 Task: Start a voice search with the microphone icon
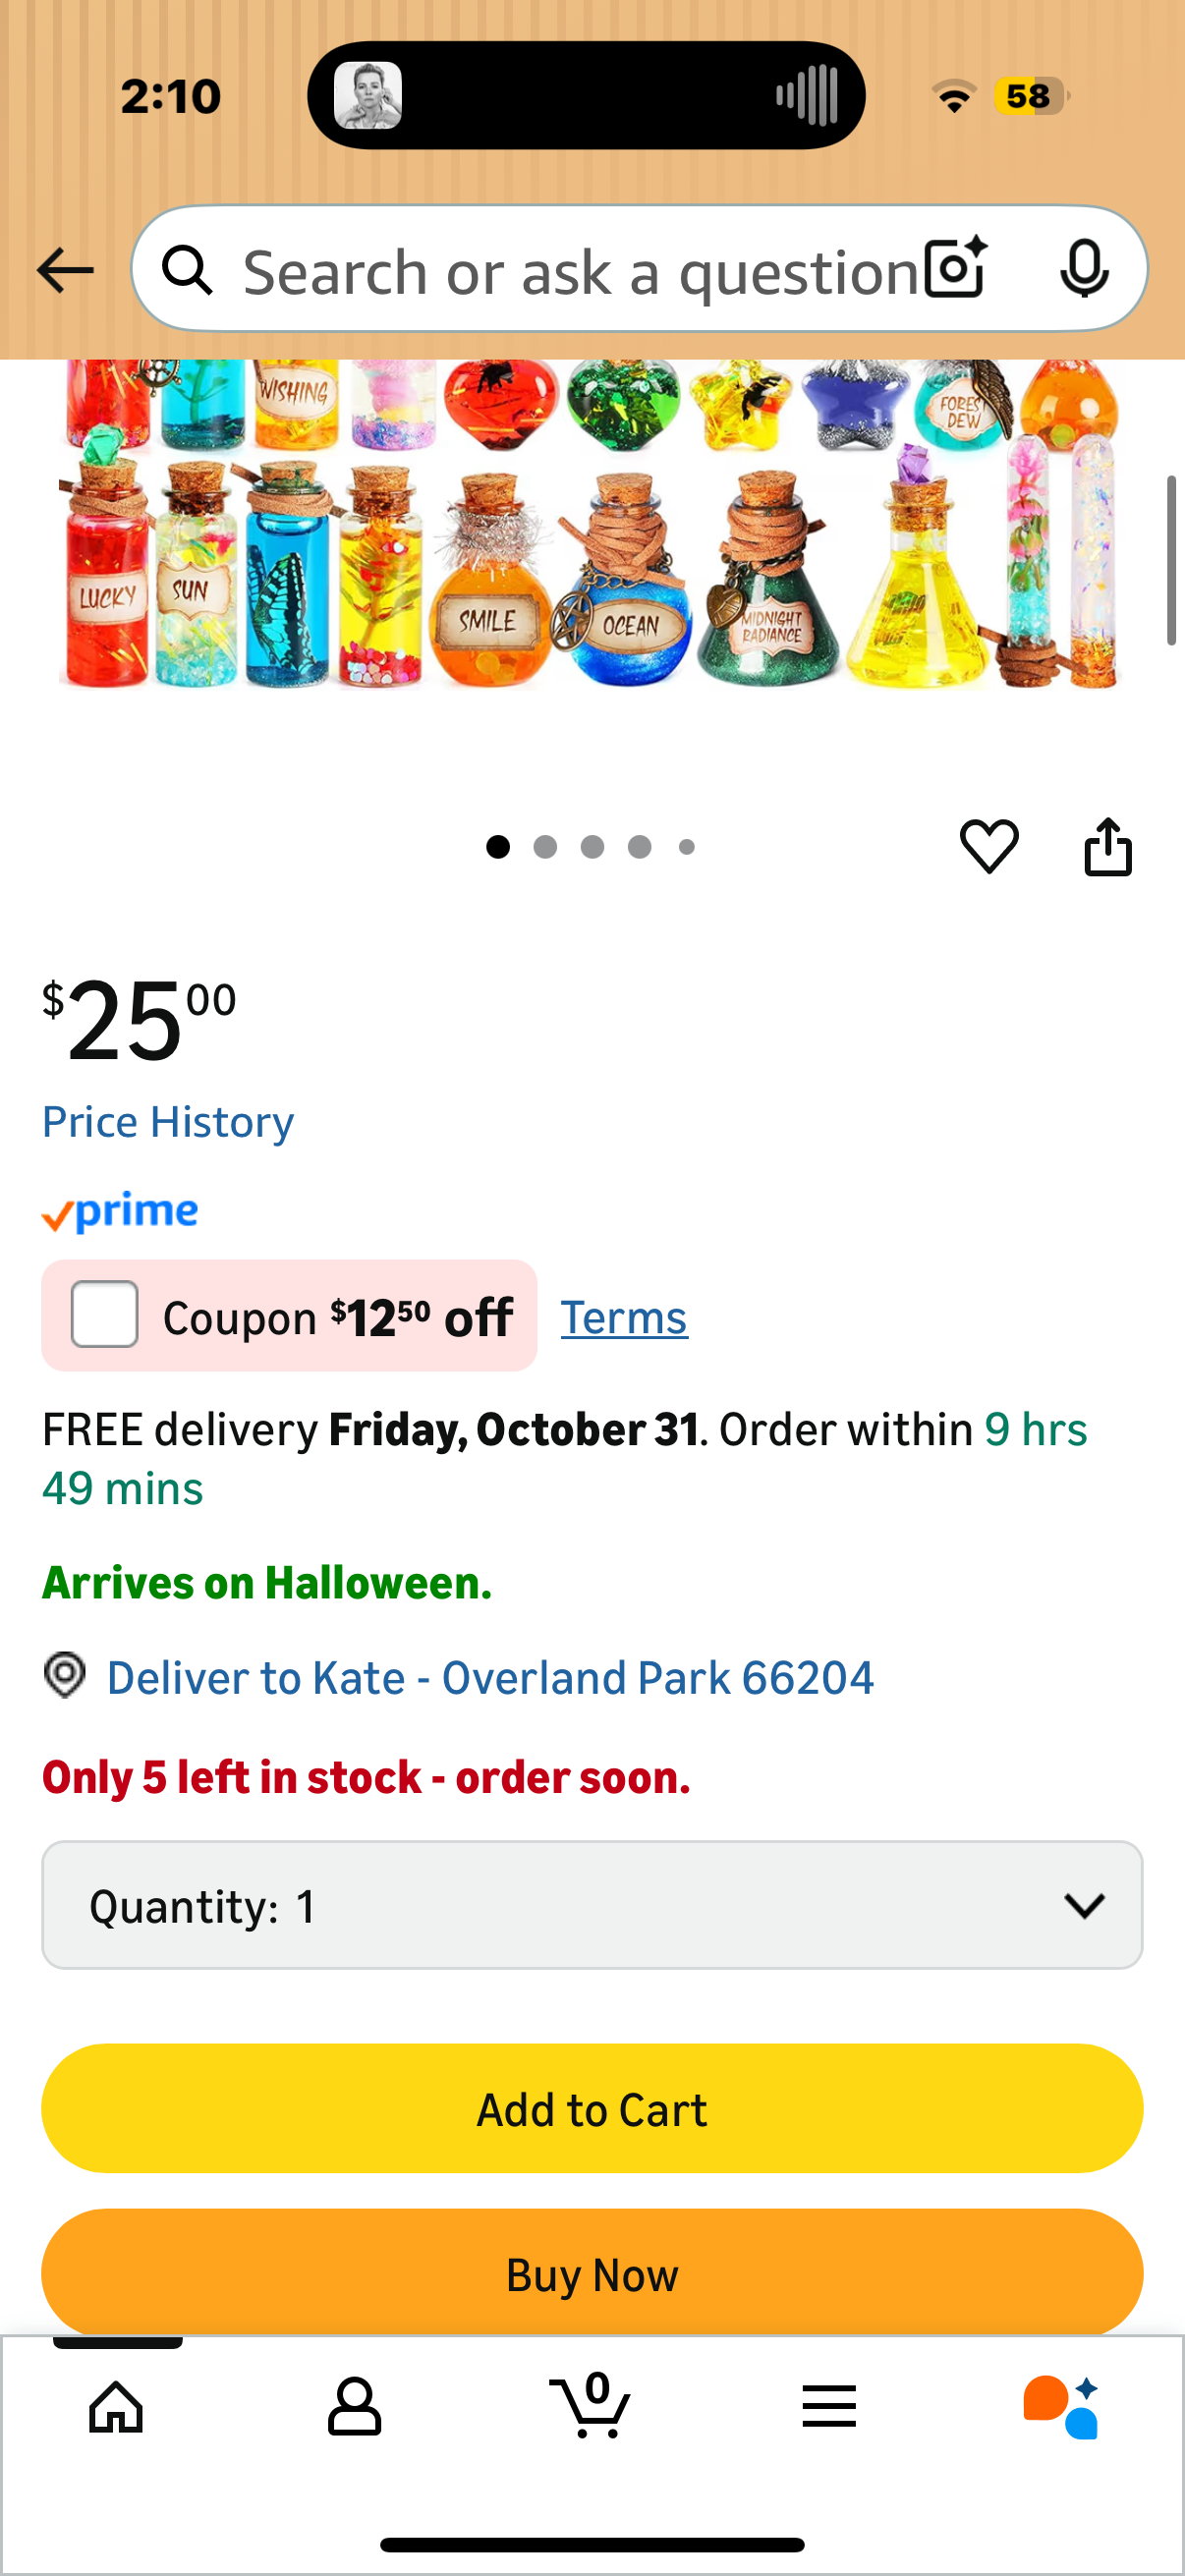tap(1087, 268)
